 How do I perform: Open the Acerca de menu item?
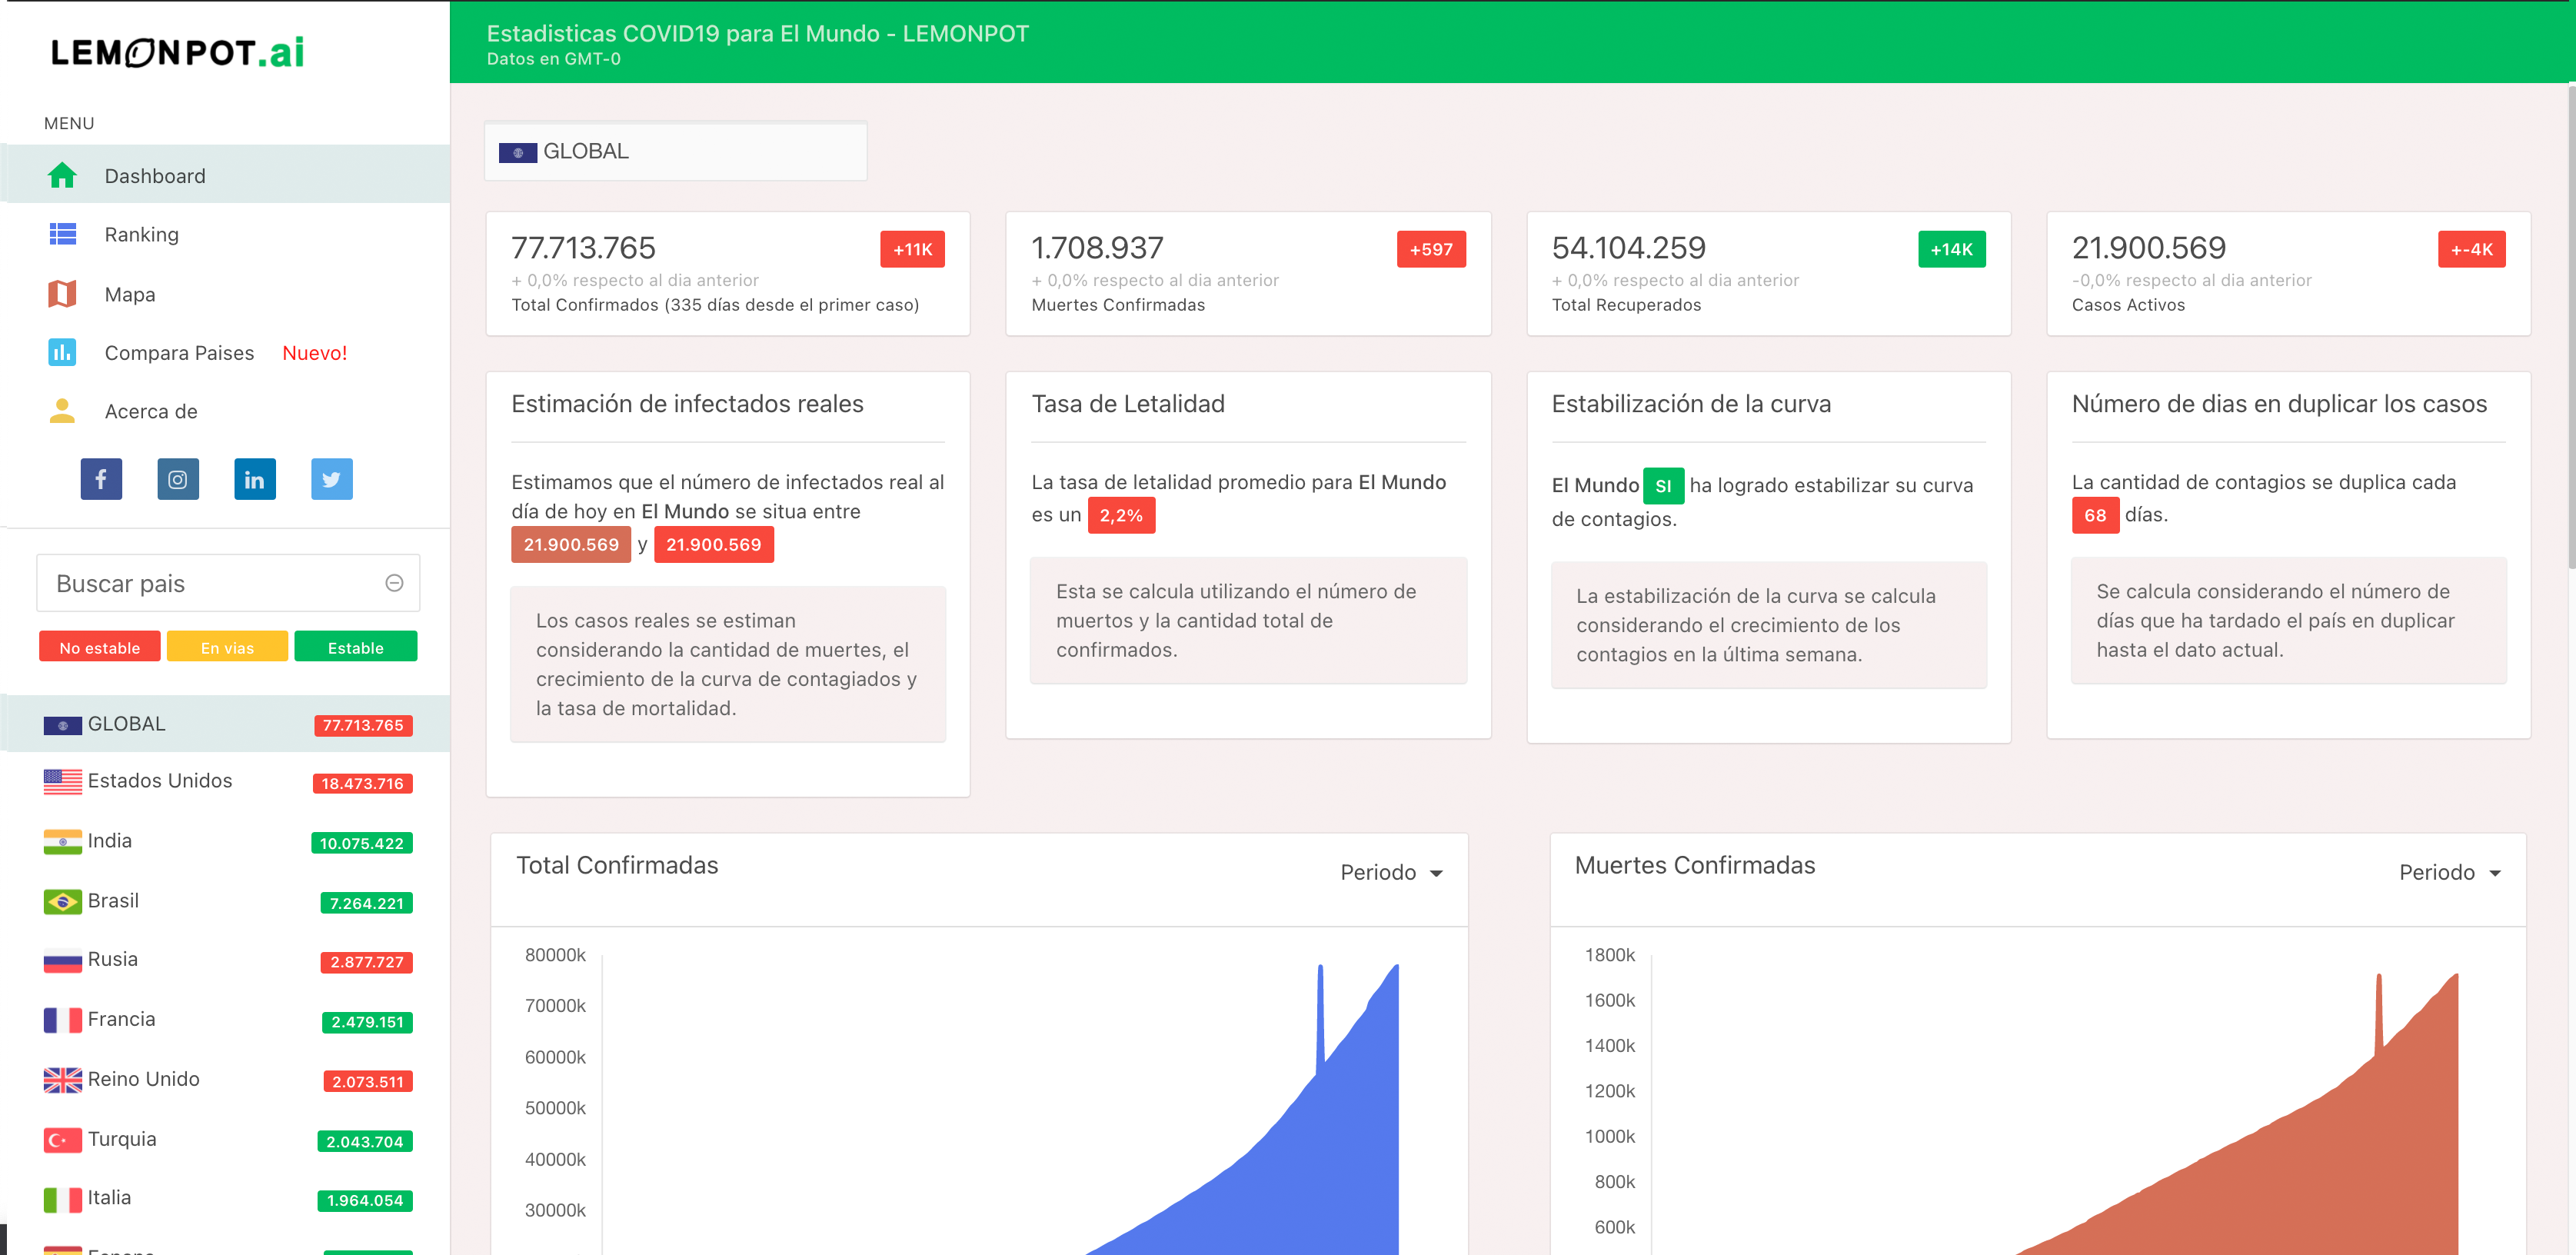pyautogui.click(x=225, y=411)
